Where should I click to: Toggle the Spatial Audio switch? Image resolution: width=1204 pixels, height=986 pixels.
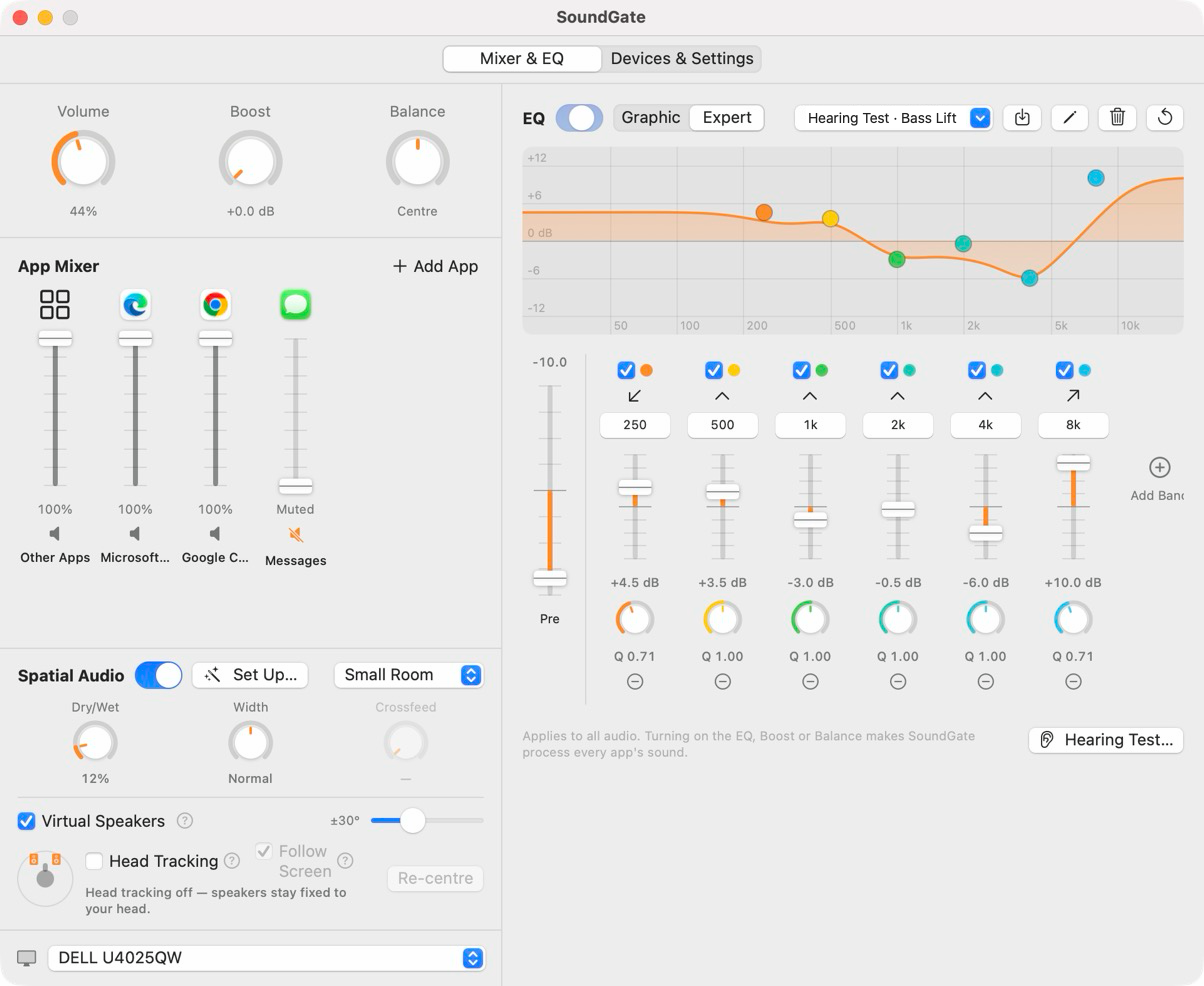pyautogui.click(x=159, y=675)
